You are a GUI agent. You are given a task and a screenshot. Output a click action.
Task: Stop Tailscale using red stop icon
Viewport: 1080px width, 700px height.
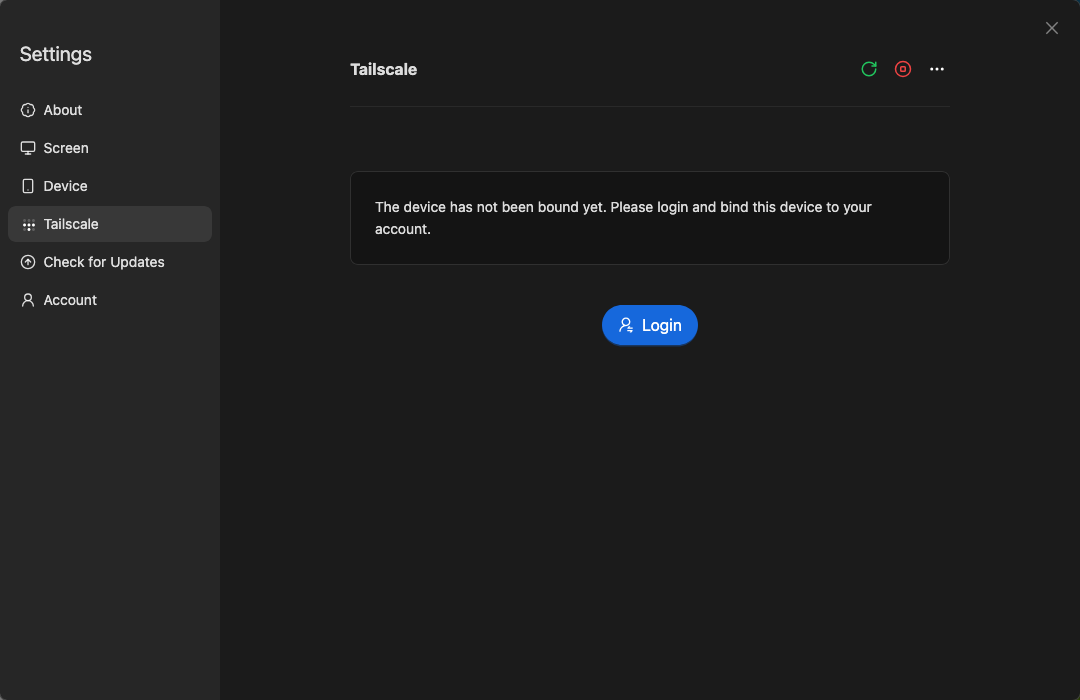pos(902,69)
